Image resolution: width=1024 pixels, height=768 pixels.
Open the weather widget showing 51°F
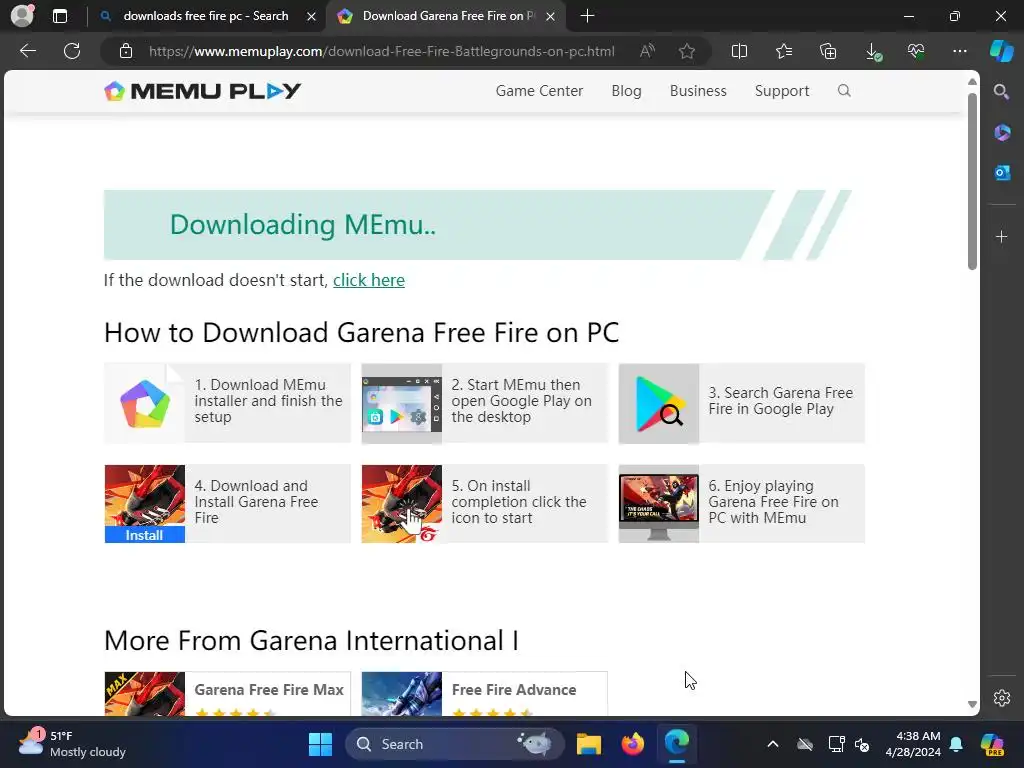pyautogui.click(x=72, y=744)
